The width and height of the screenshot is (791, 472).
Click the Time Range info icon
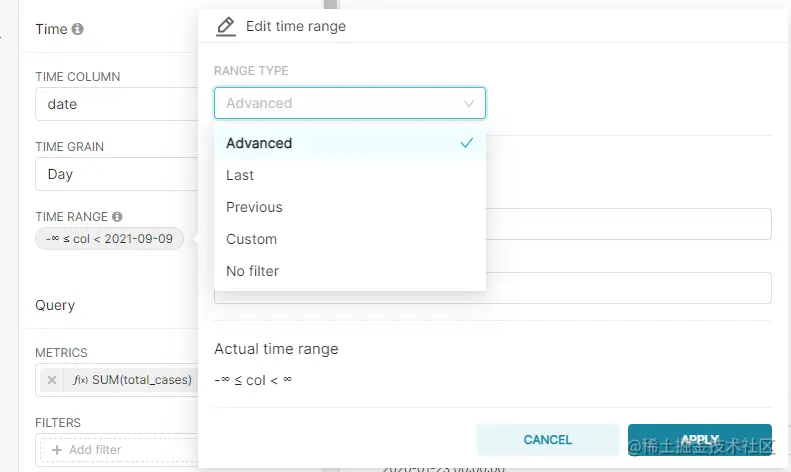117,216
